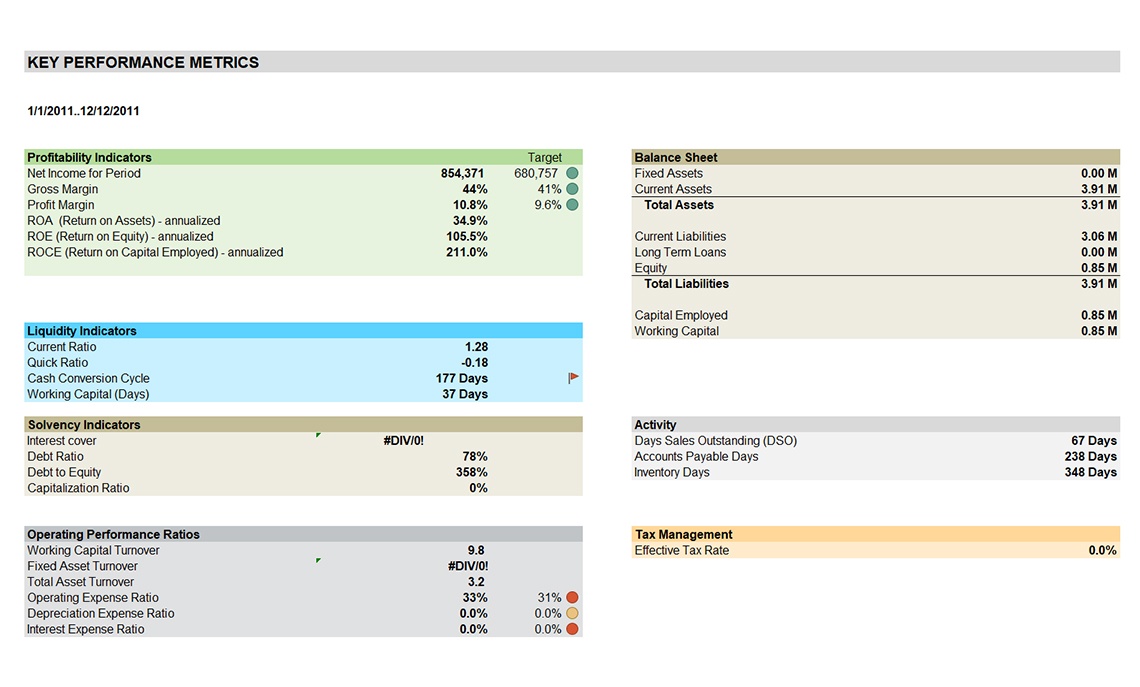Select Fixed Assets value 0.00 M

(x=1099, y=174)
